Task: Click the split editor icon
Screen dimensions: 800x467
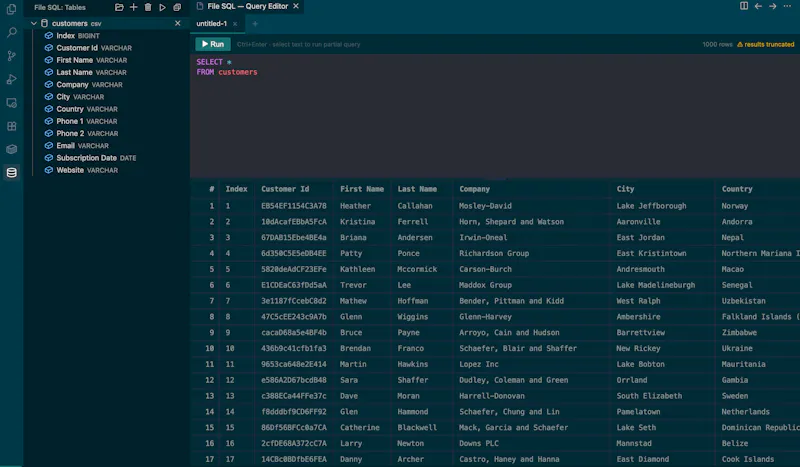Action: (x=744, y=6)
